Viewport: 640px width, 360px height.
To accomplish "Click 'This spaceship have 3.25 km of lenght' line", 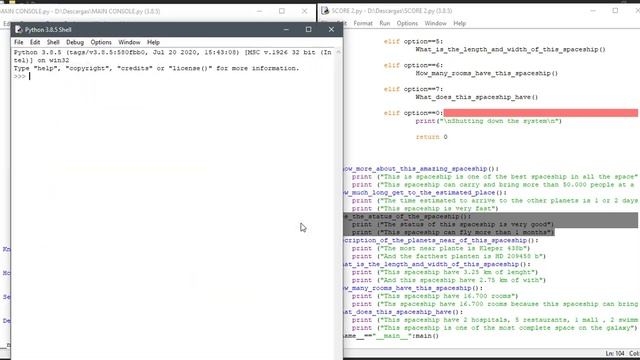I will point(445,272).
